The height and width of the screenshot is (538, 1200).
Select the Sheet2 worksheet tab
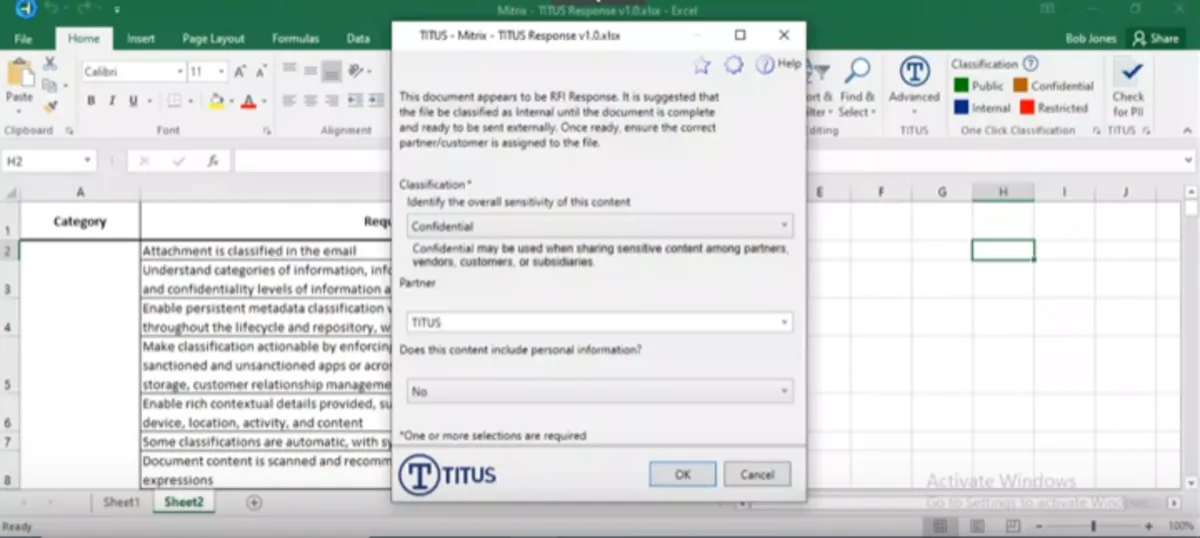[183, 502]
